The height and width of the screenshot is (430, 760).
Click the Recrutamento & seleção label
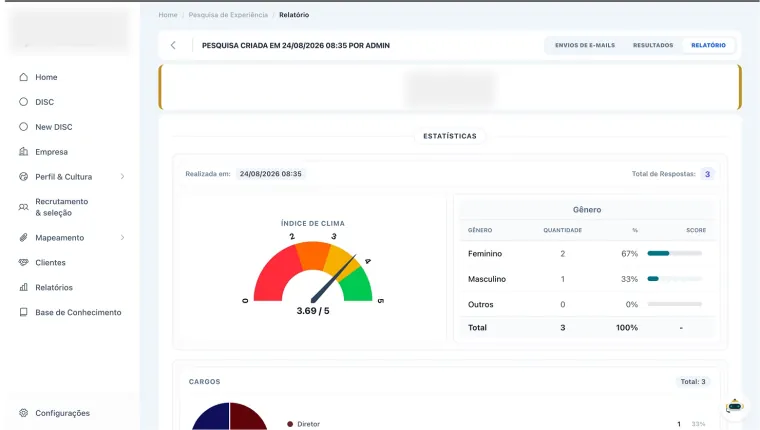tap(62, 207)
